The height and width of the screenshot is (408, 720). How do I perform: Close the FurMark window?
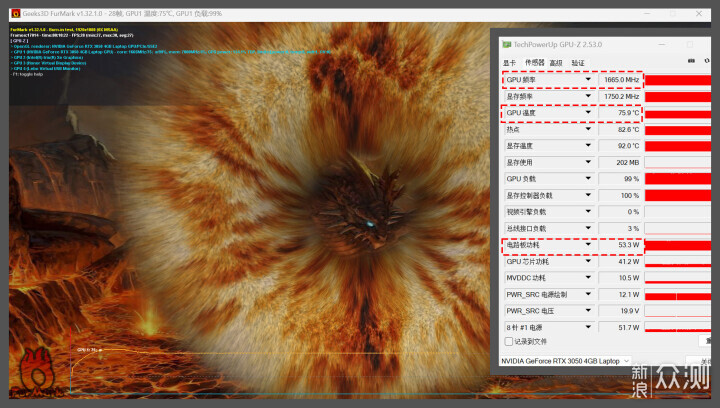pos(699,14)
